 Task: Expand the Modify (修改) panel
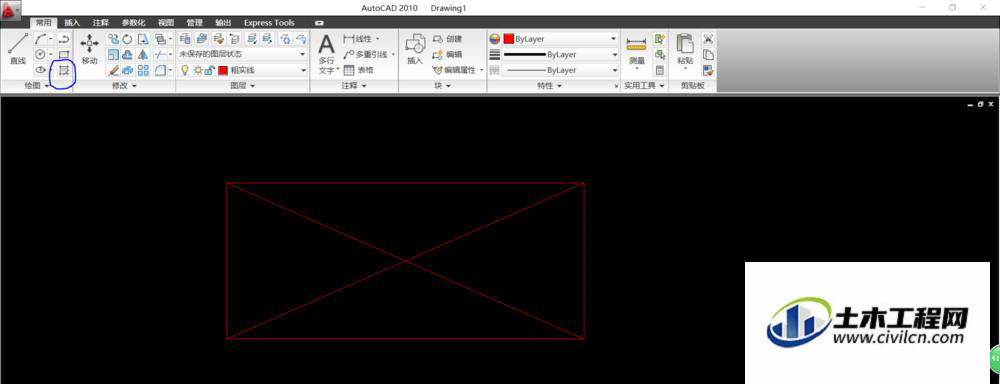pyautogui.click(x=124, y=85)
